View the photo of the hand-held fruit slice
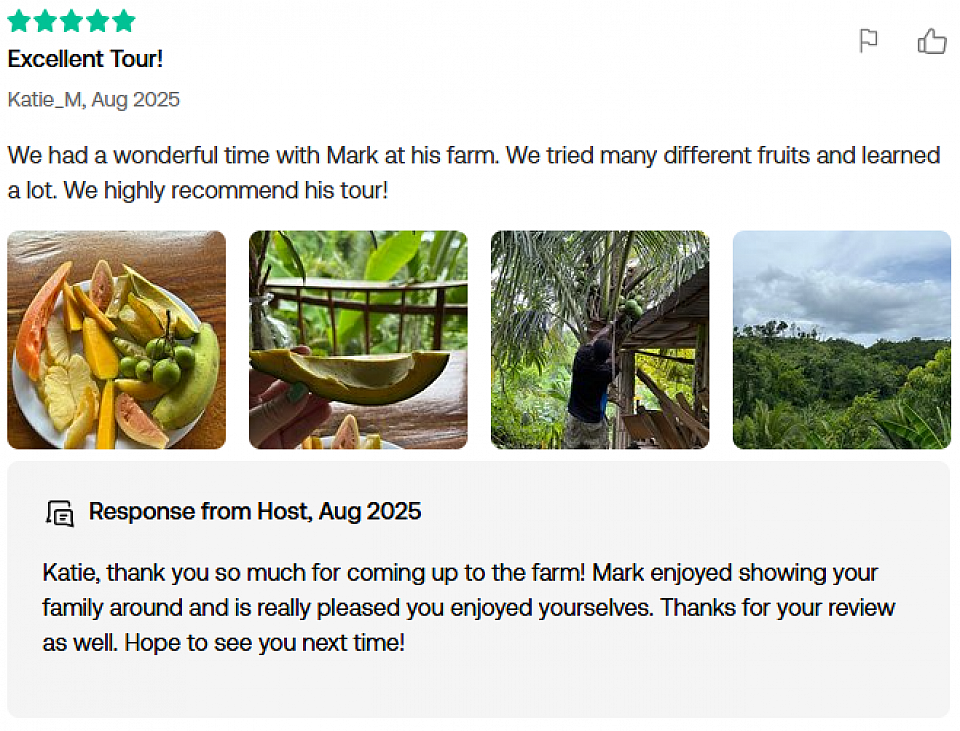960x731 pixels. [x=358, y=340]
